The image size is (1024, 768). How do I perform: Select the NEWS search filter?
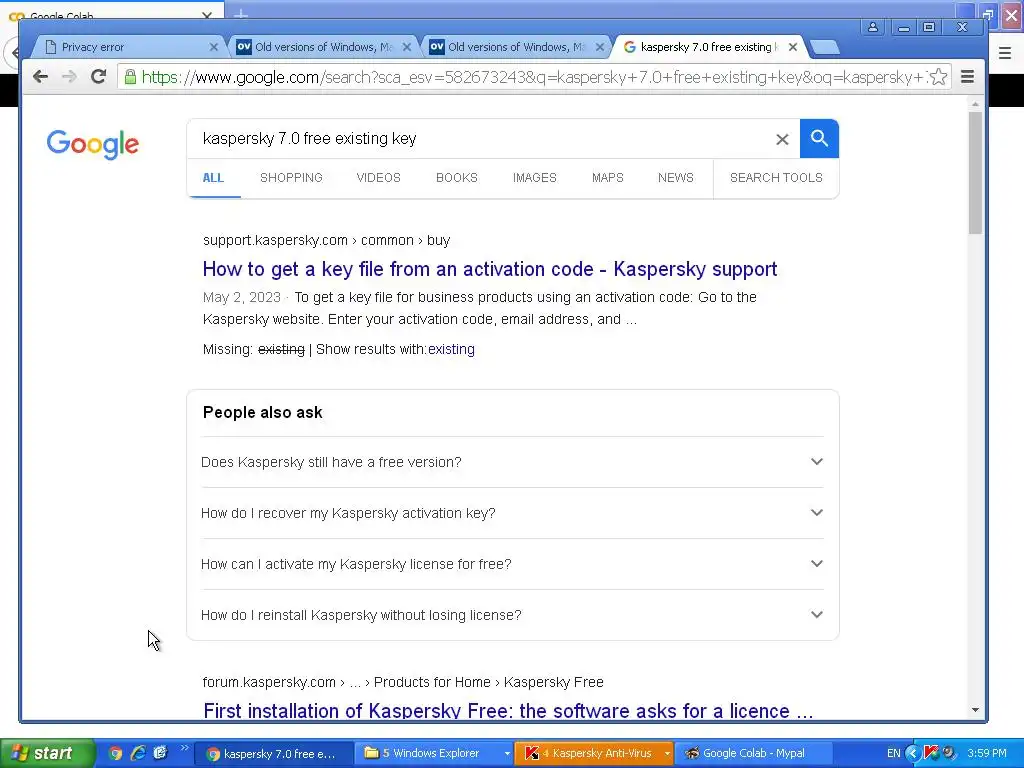point(675,178)
